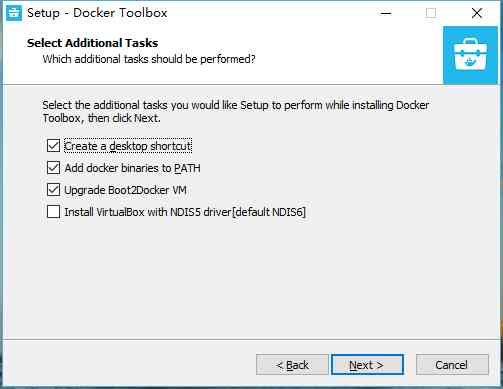Disable the Upgrade Boot2Docker VM checkbox

[53, 190]
